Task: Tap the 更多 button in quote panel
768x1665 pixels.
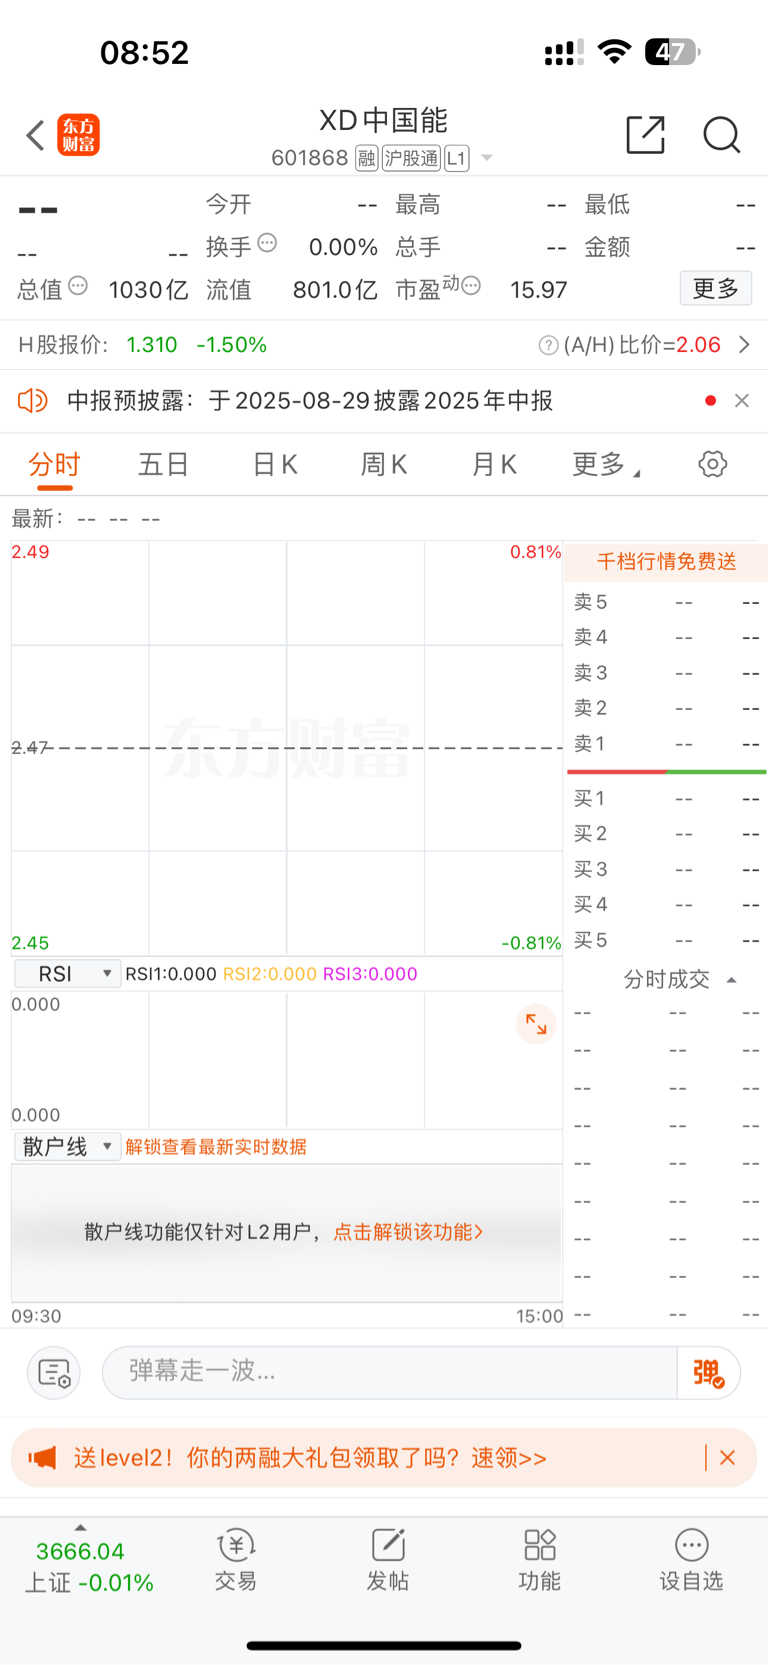Action: coord(716,288)
